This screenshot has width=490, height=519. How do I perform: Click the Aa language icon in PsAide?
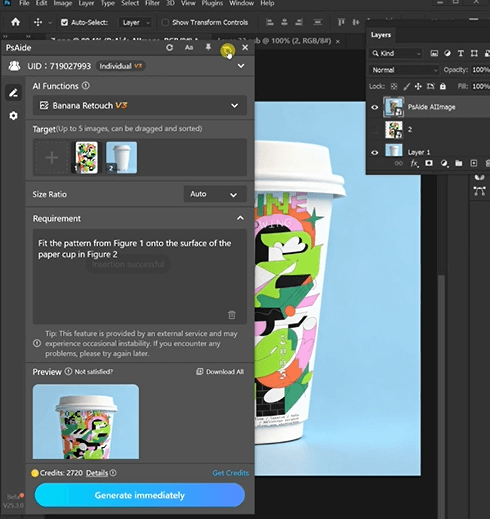[189, 48]
